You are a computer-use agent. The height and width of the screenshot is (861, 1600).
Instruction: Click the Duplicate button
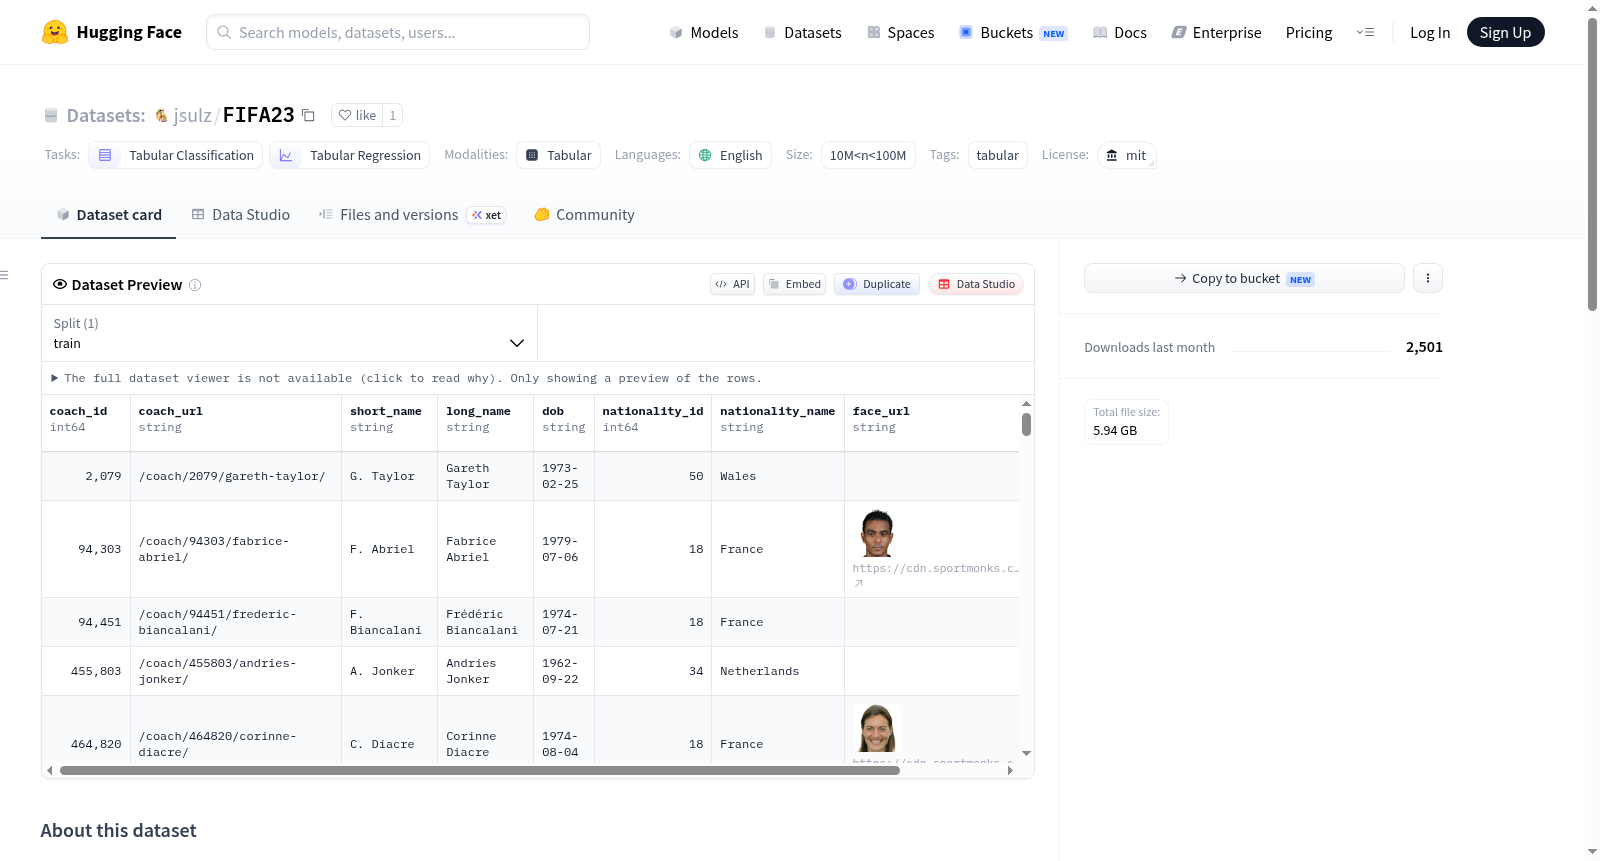[x=877, y=284]
